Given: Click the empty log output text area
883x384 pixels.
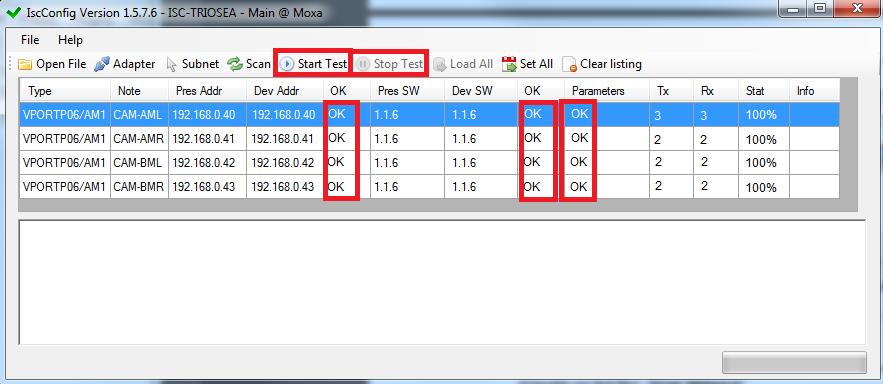Looking at the screenshot, I should [x=442, y=282].
